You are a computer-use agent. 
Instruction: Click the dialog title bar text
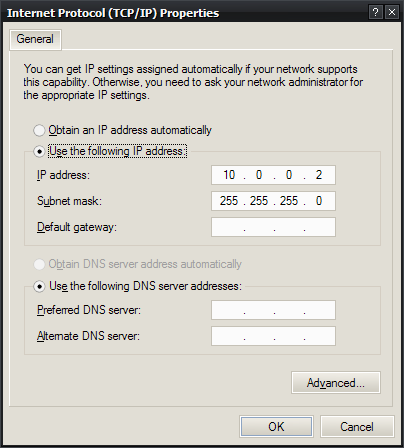click(113, 13)
